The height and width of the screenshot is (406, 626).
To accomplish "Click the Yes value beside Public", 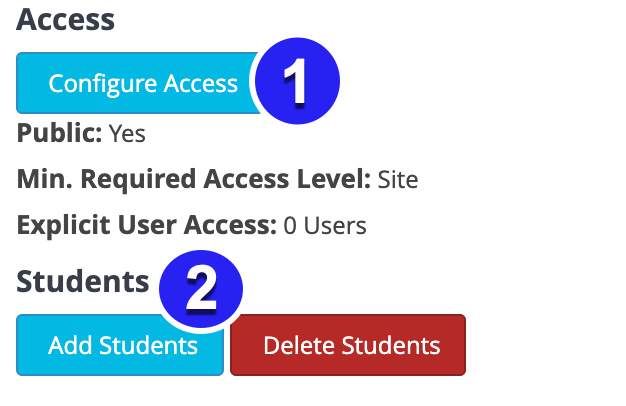I will point(127,134).
